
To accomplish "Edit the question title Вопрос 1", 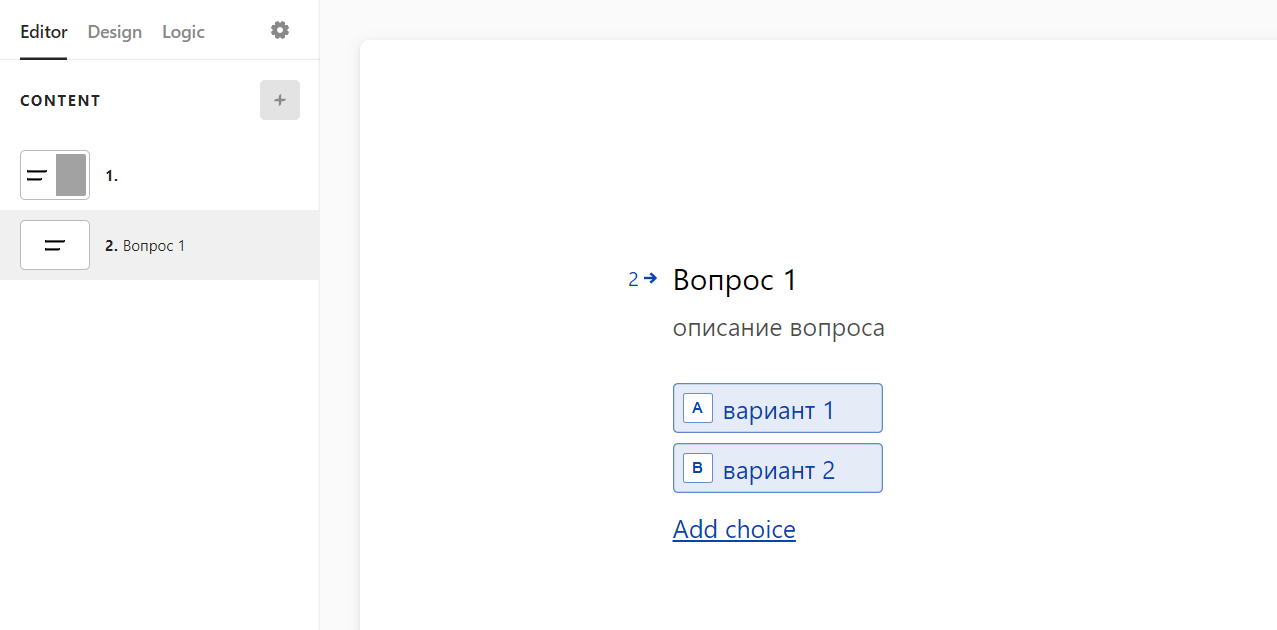I will [x=735, y=280].
